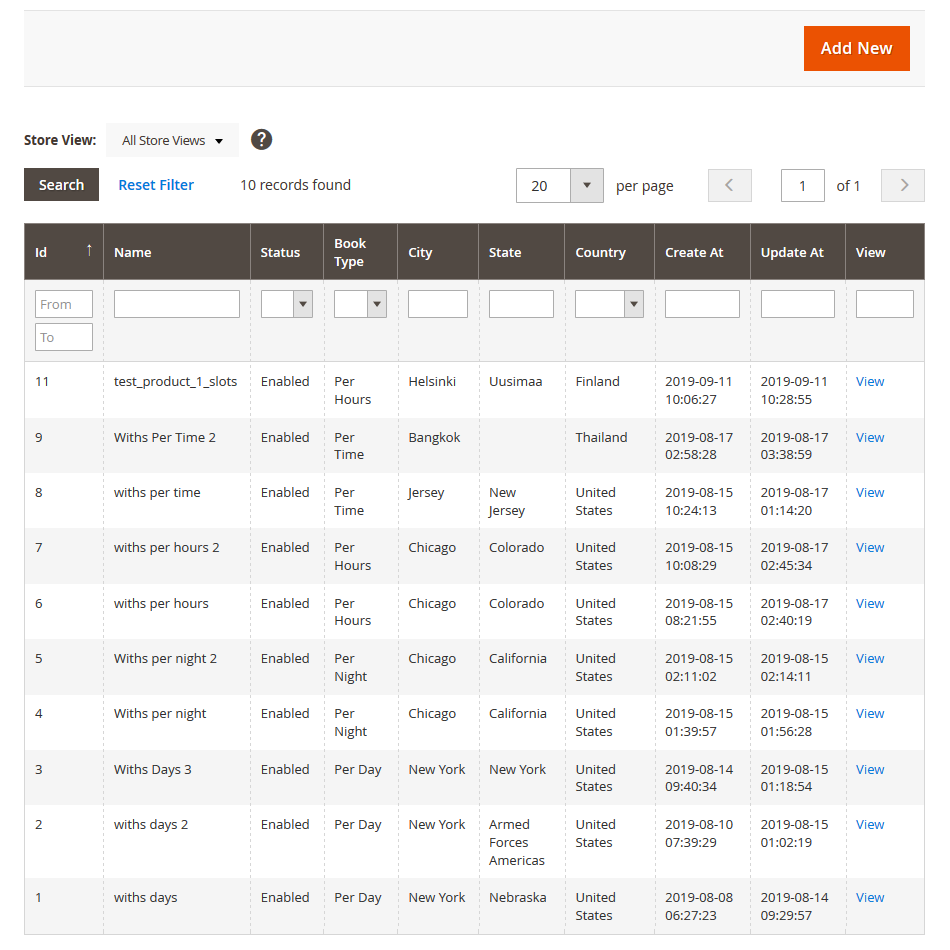This screenshot has height=950, width=950.
Task: Expand the Status filter dropdown
Action: coord(302,304)
